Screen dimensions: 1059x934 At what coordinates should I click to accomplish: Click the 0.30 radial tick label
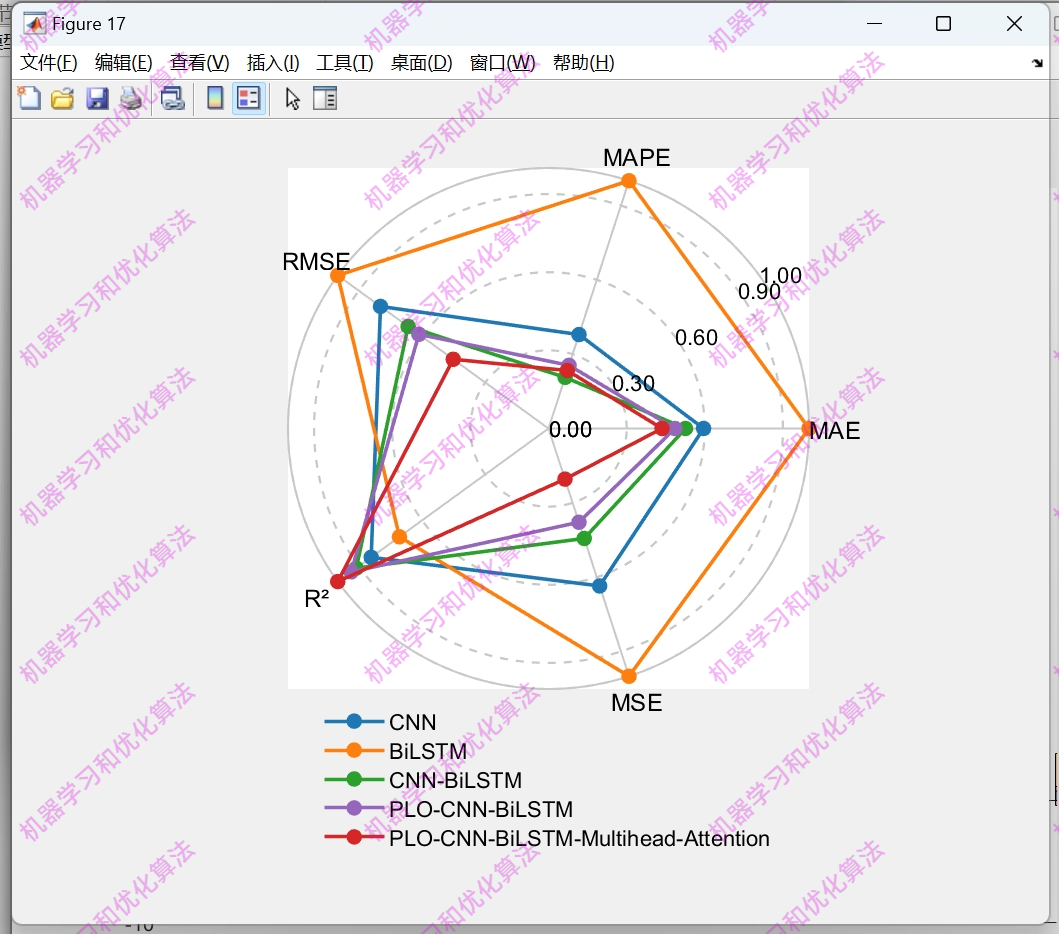(634, 384)
